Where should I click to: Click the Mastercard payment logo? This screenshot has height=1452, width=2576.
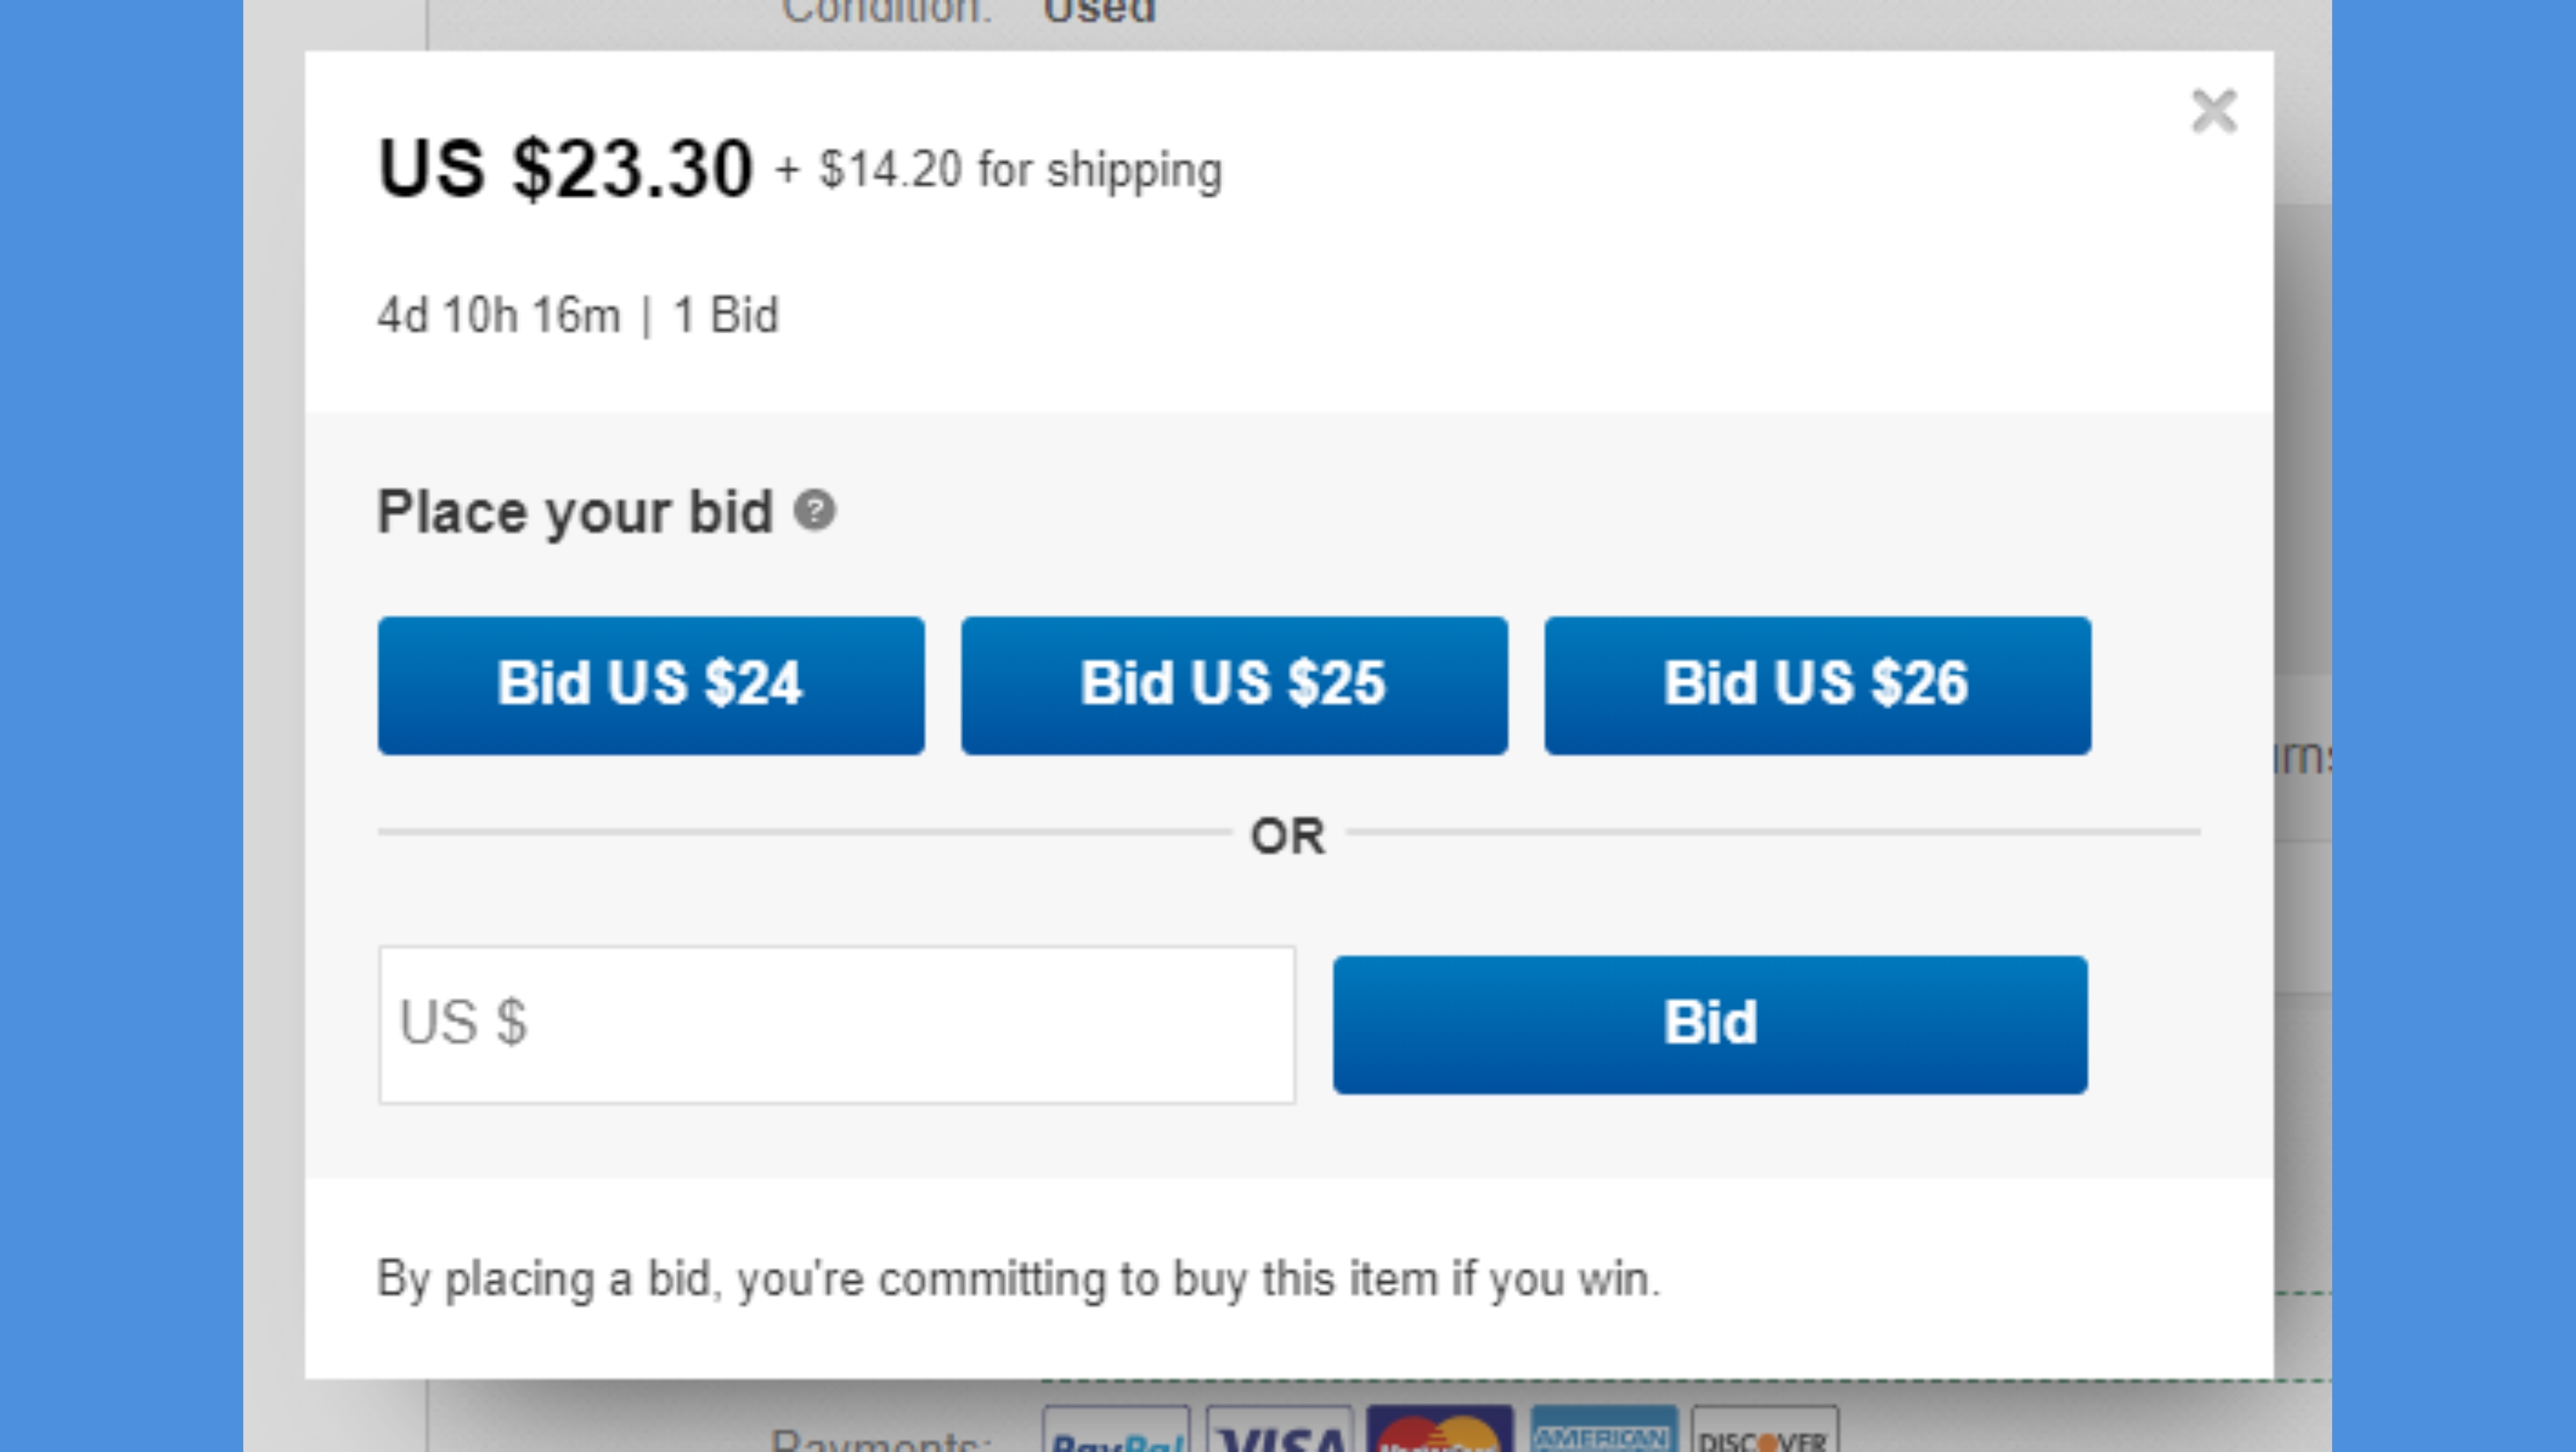(x=1440, y=1430)
